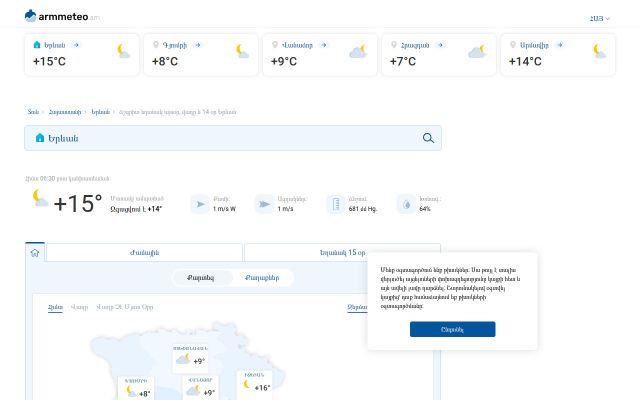The width and height of the screenshot is (640, 400).
Task: Accept cookies with the blue Ընդունել button
Action: pyautogui.click(x=452, y=329)
